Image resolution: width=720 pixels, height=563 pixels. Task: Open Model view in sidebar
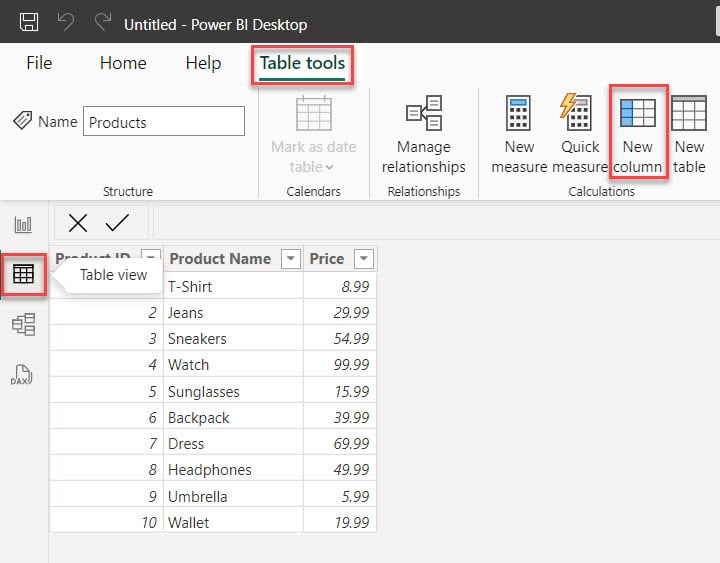[23, 325]
